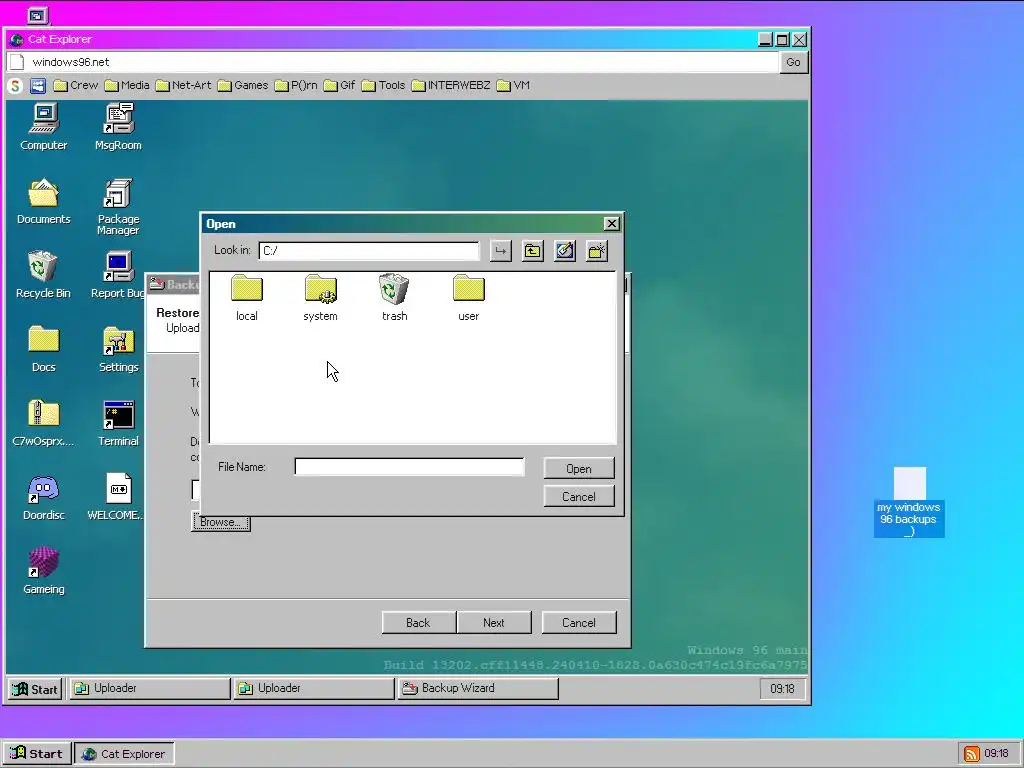This screenshot has height=768, width=1024.
Task: Launch Package Manager from desktop
Action: (x=118, y=206)
